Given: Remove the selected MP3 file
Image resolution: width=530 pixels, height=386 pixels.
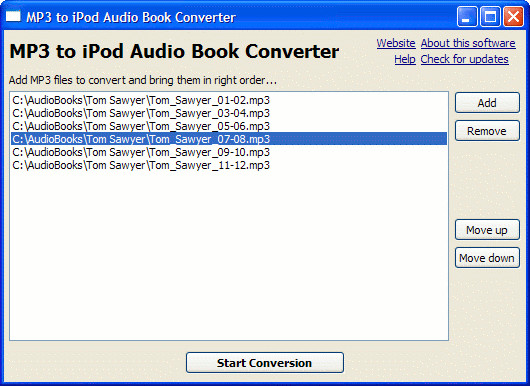Looking at the screenshot, I should 487,131.
